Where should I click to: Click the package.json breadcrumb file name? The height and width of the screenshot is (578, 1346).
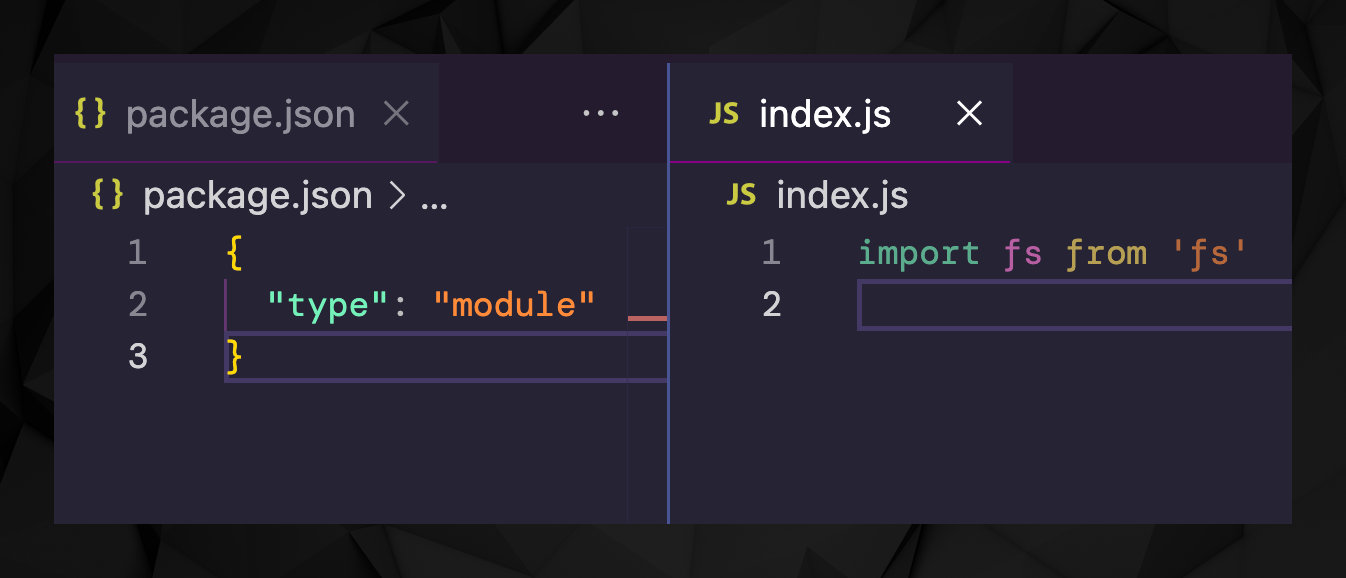[258, 195]
